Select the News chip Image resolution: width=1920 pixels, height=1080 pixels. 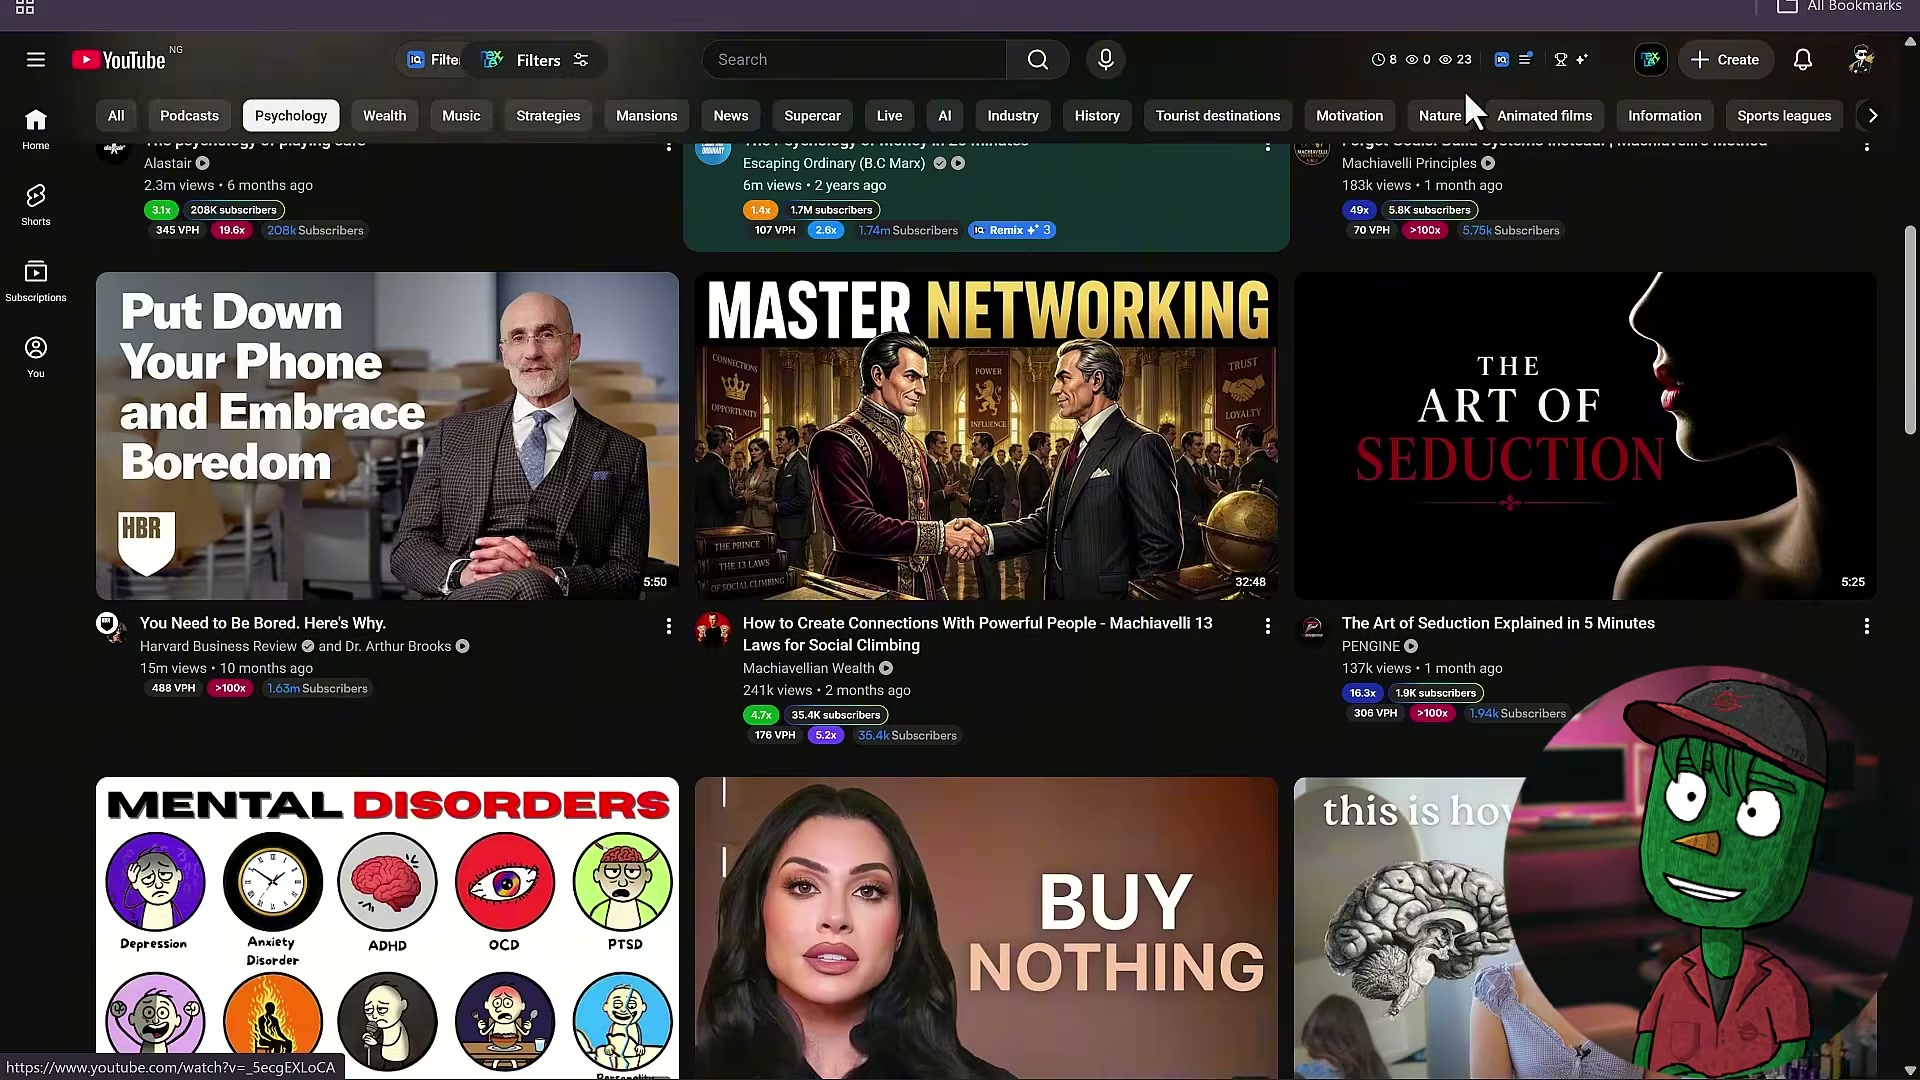tap(731, 116)
